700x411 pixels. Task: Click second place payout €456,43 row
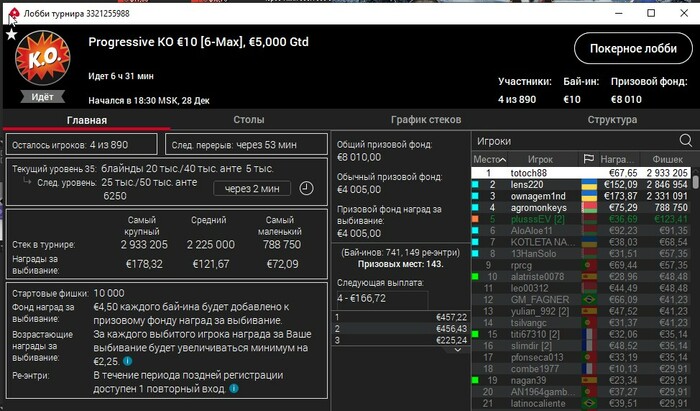(x=401, y=329)
